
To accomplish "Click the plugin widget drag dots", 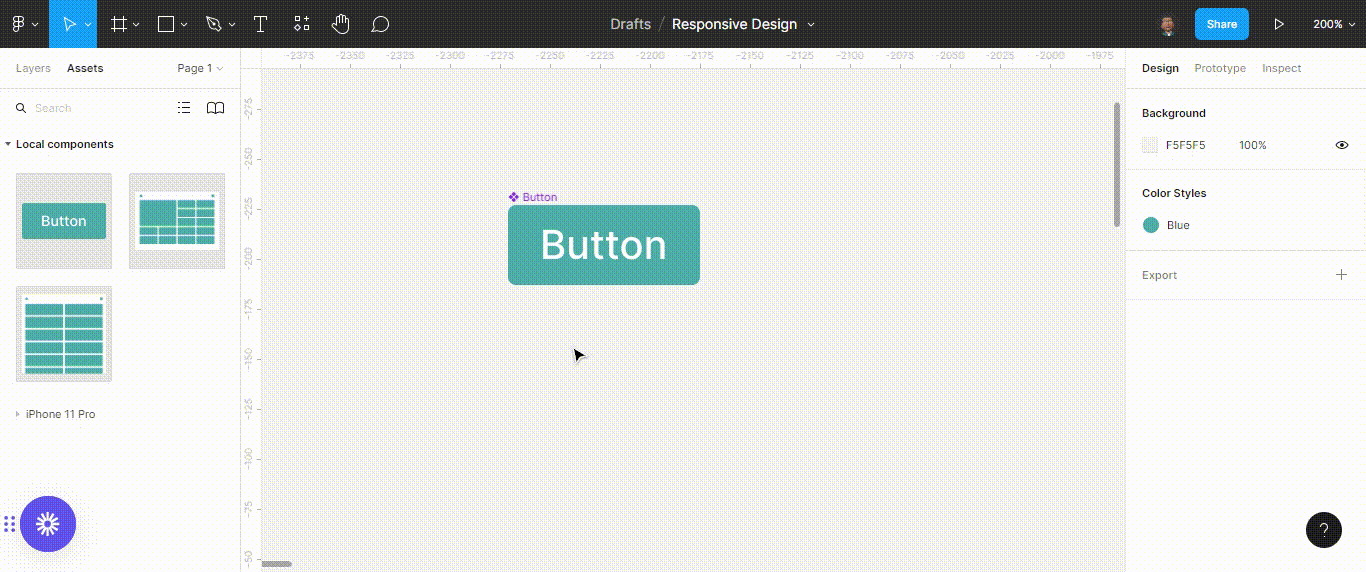I will pos(8,524).
